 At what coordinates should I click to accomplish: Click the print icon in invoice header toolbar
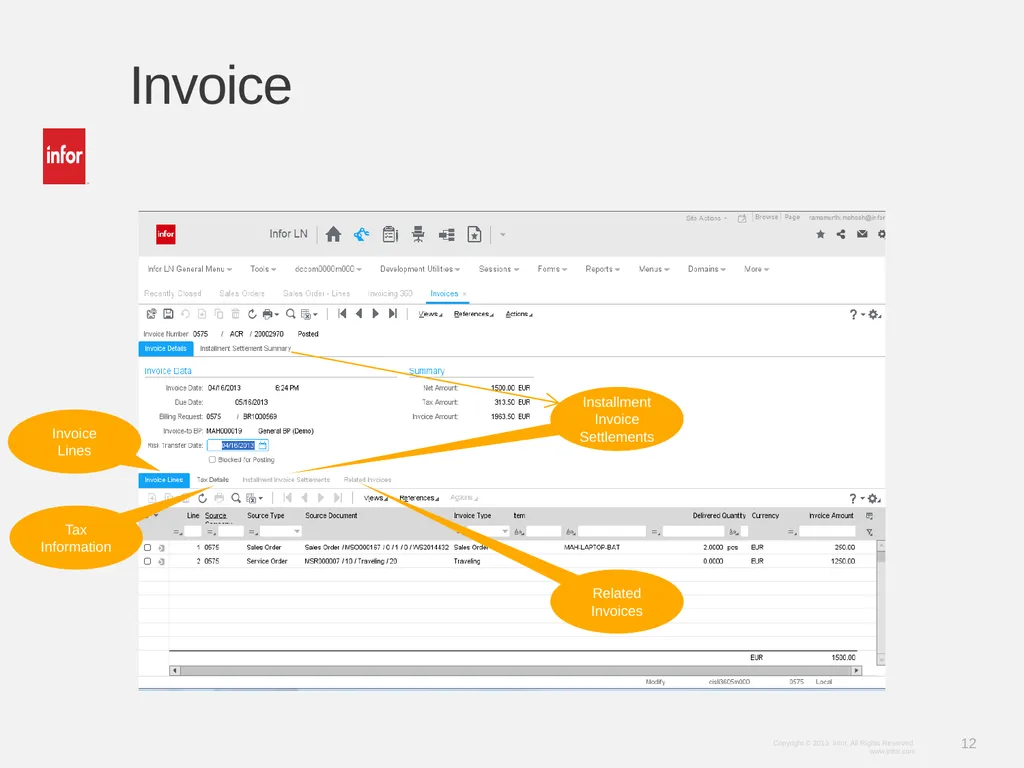click(x=269, y=314)
